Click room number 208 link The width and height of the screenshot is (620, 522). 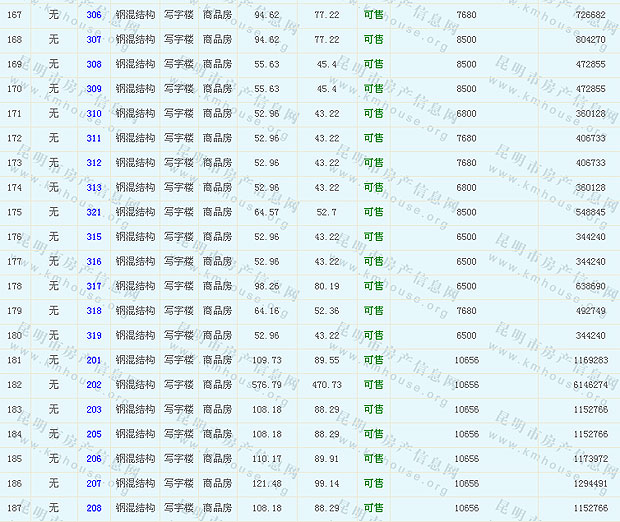(x=94, y=508)
